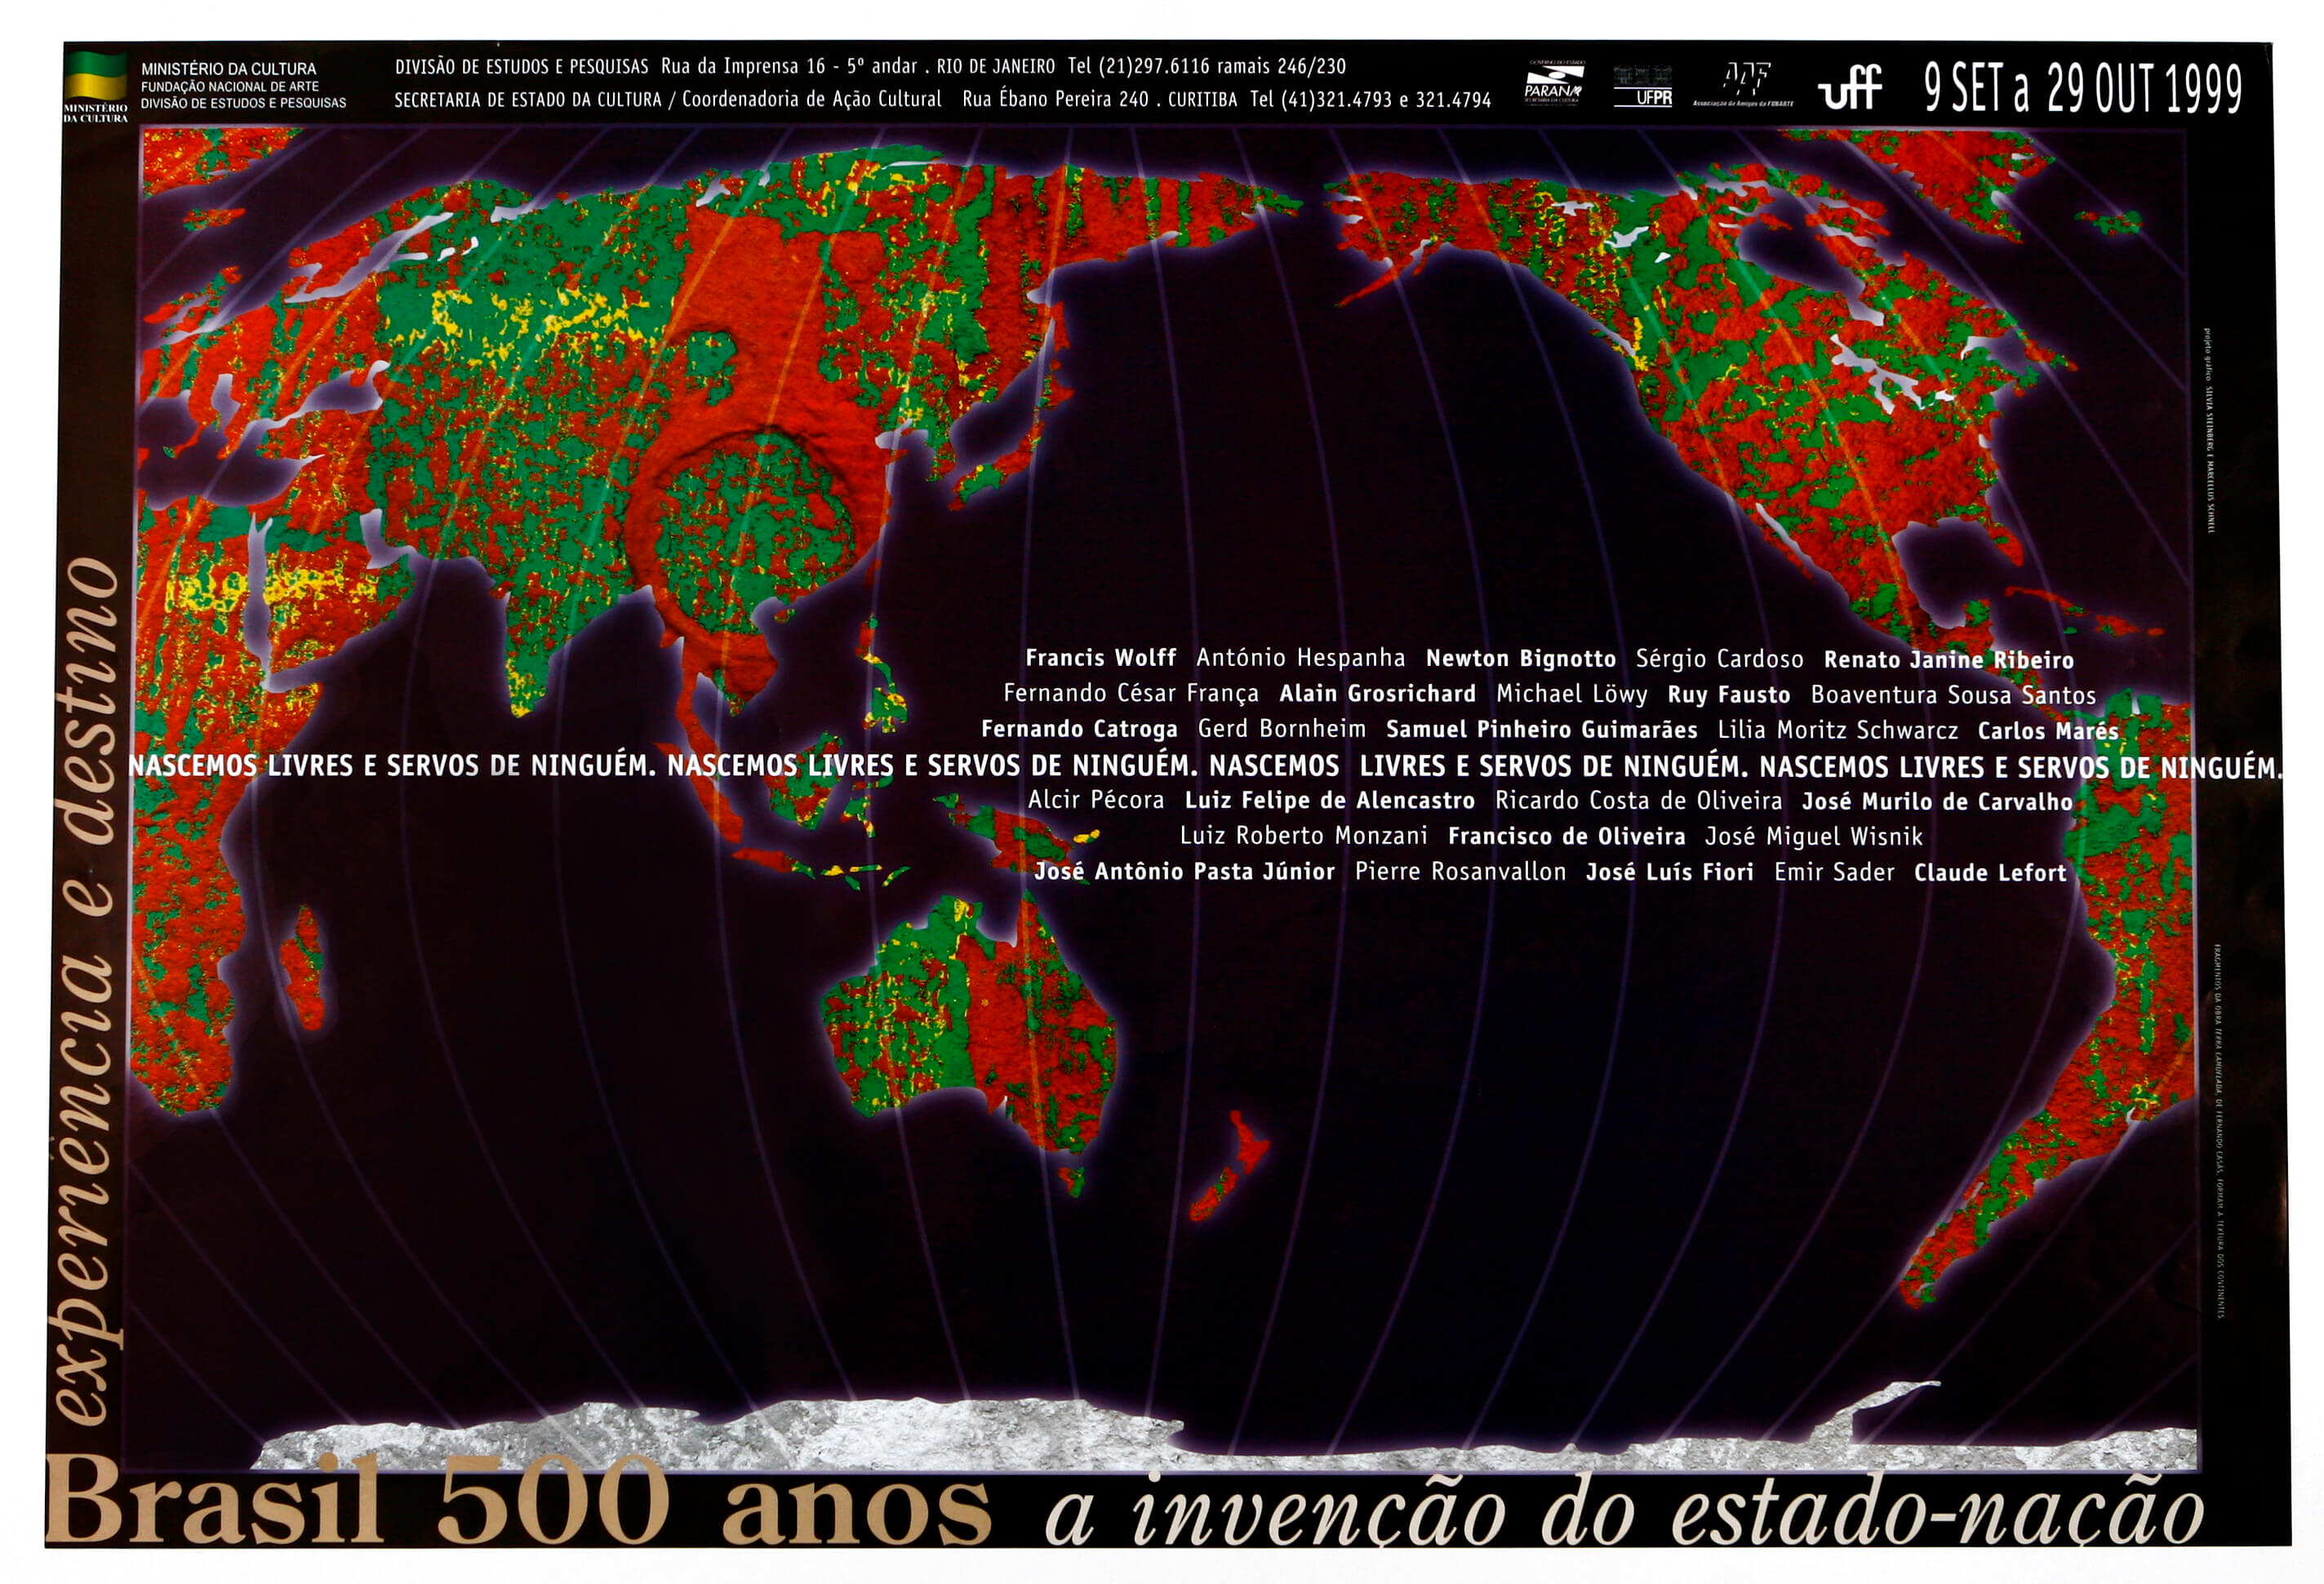
Task: Click the name 'Ruy Fausto'
Action: click(x=1728, y=695)
